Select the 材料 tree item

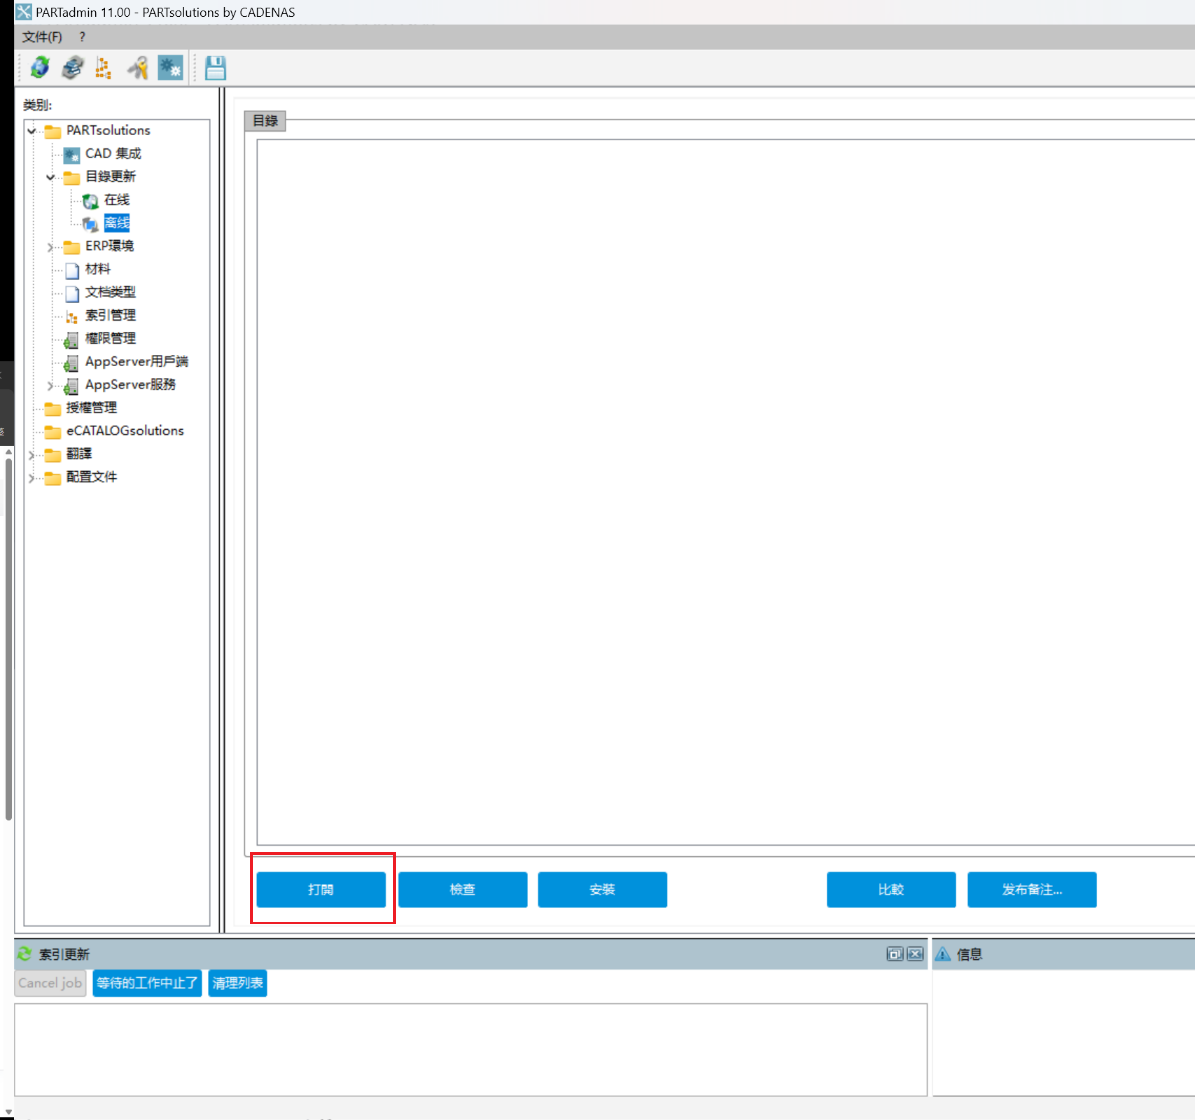pos(98,269)
